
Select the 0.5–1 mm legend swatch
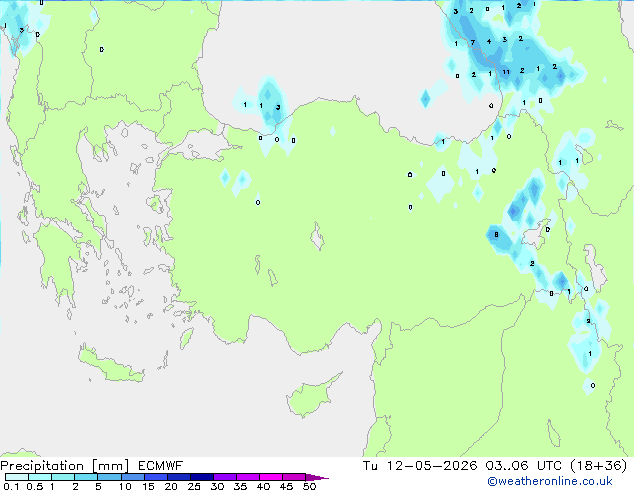coord(40,477)
